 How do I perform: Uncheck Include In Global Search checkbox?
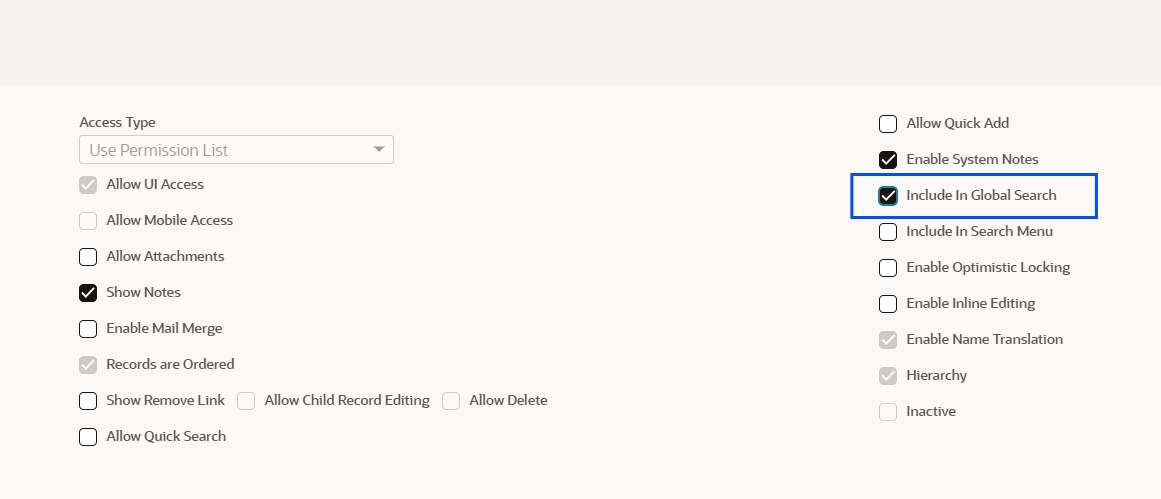[x=888, y=196]
